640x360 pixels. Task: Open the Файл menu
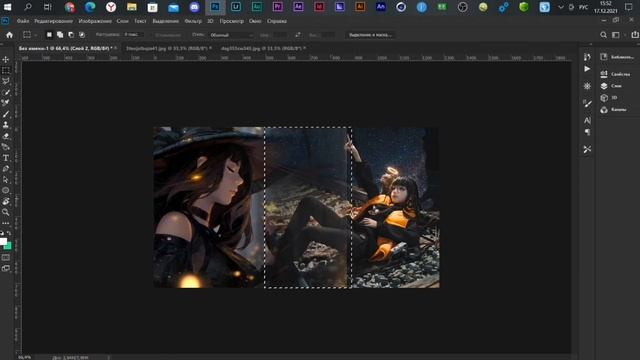[x=23, y=21]
